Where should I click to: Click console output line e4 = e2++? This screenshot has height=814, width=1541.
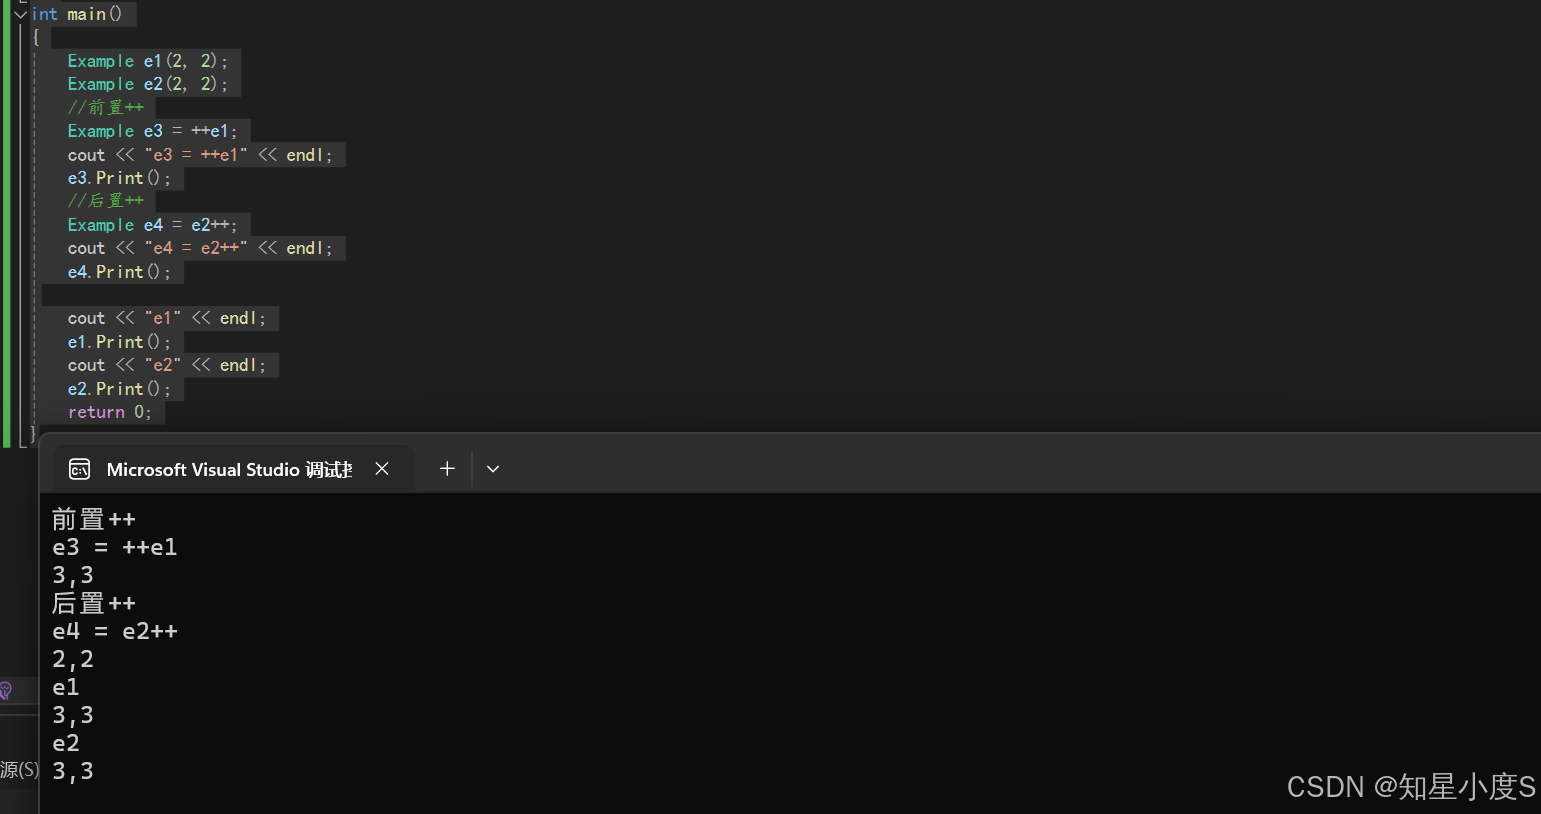[x=115, y=631]
